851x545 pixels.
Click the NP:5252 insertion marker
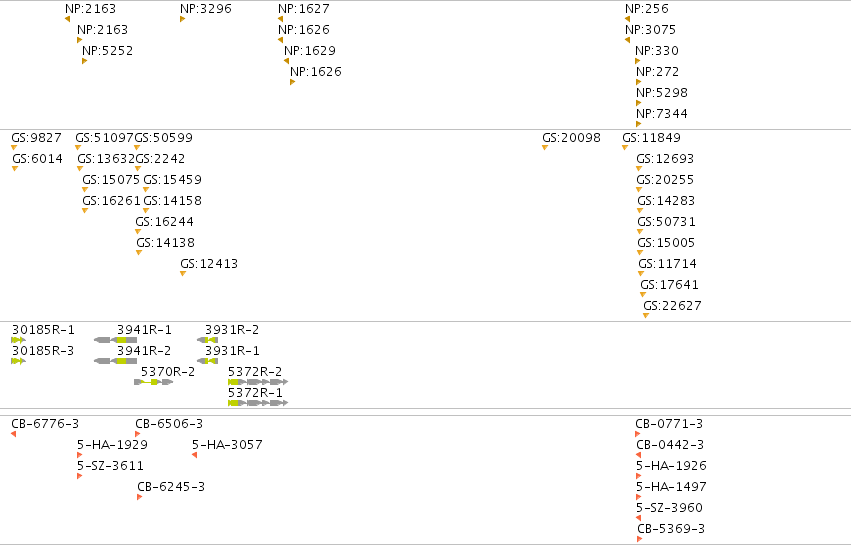coord(84,61)
